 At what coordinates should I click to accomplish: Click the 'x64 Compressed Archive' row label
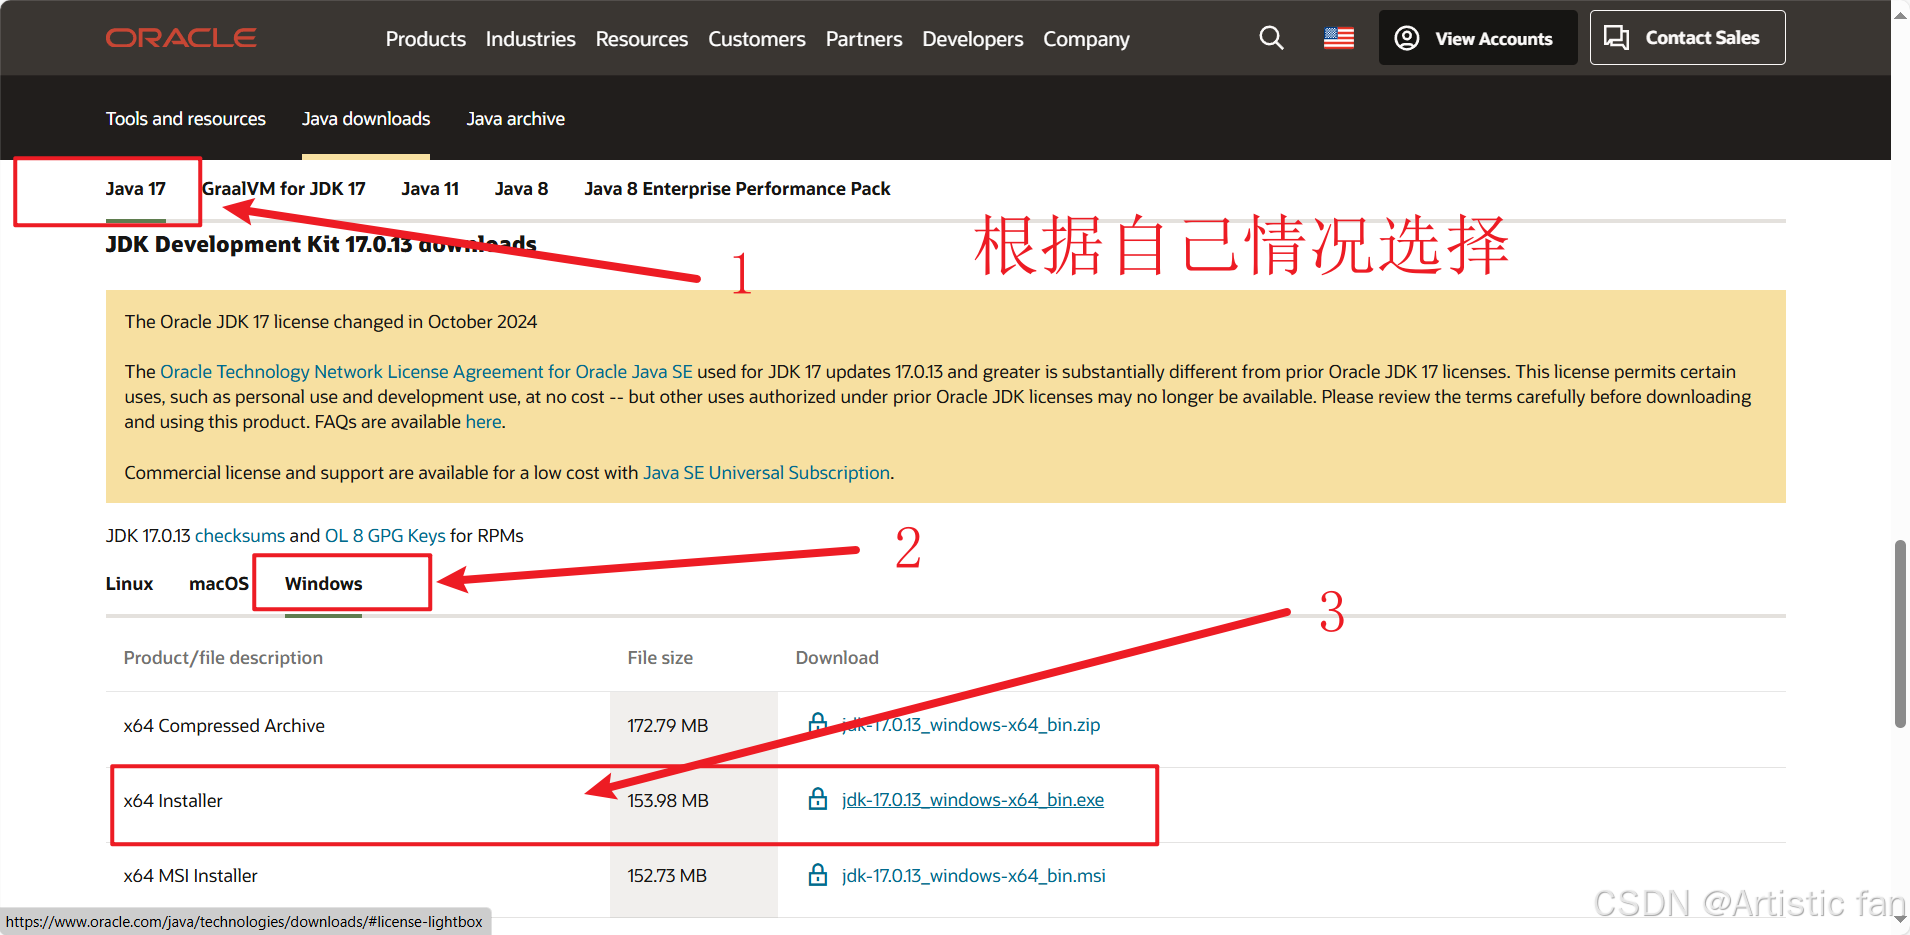click(224, 726)
